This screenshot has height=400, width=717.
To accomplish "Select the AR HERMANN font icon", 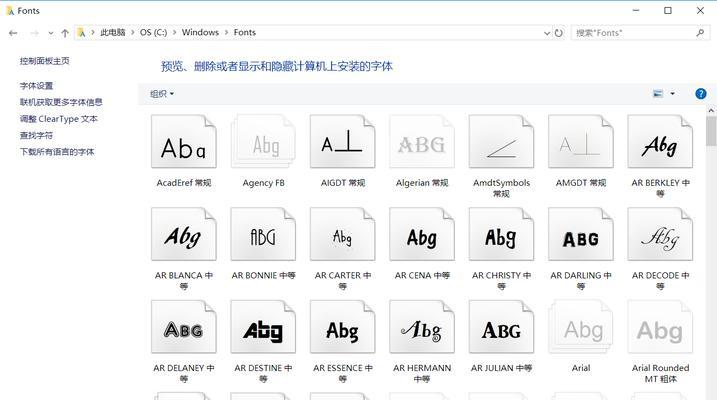I will tap(422, 327).
